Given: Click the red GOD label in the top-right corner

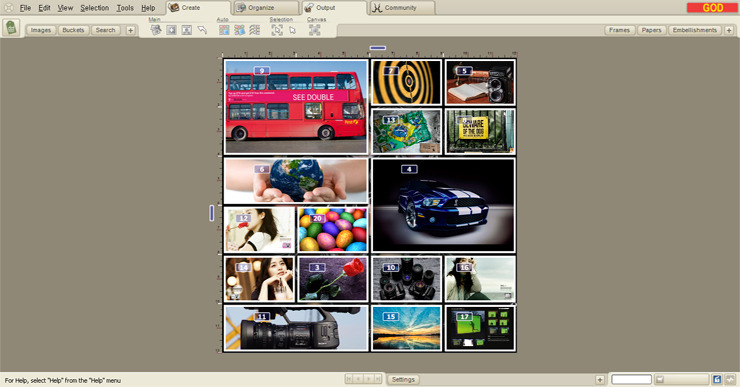Looking at the screenshot, I should point(712,8).
